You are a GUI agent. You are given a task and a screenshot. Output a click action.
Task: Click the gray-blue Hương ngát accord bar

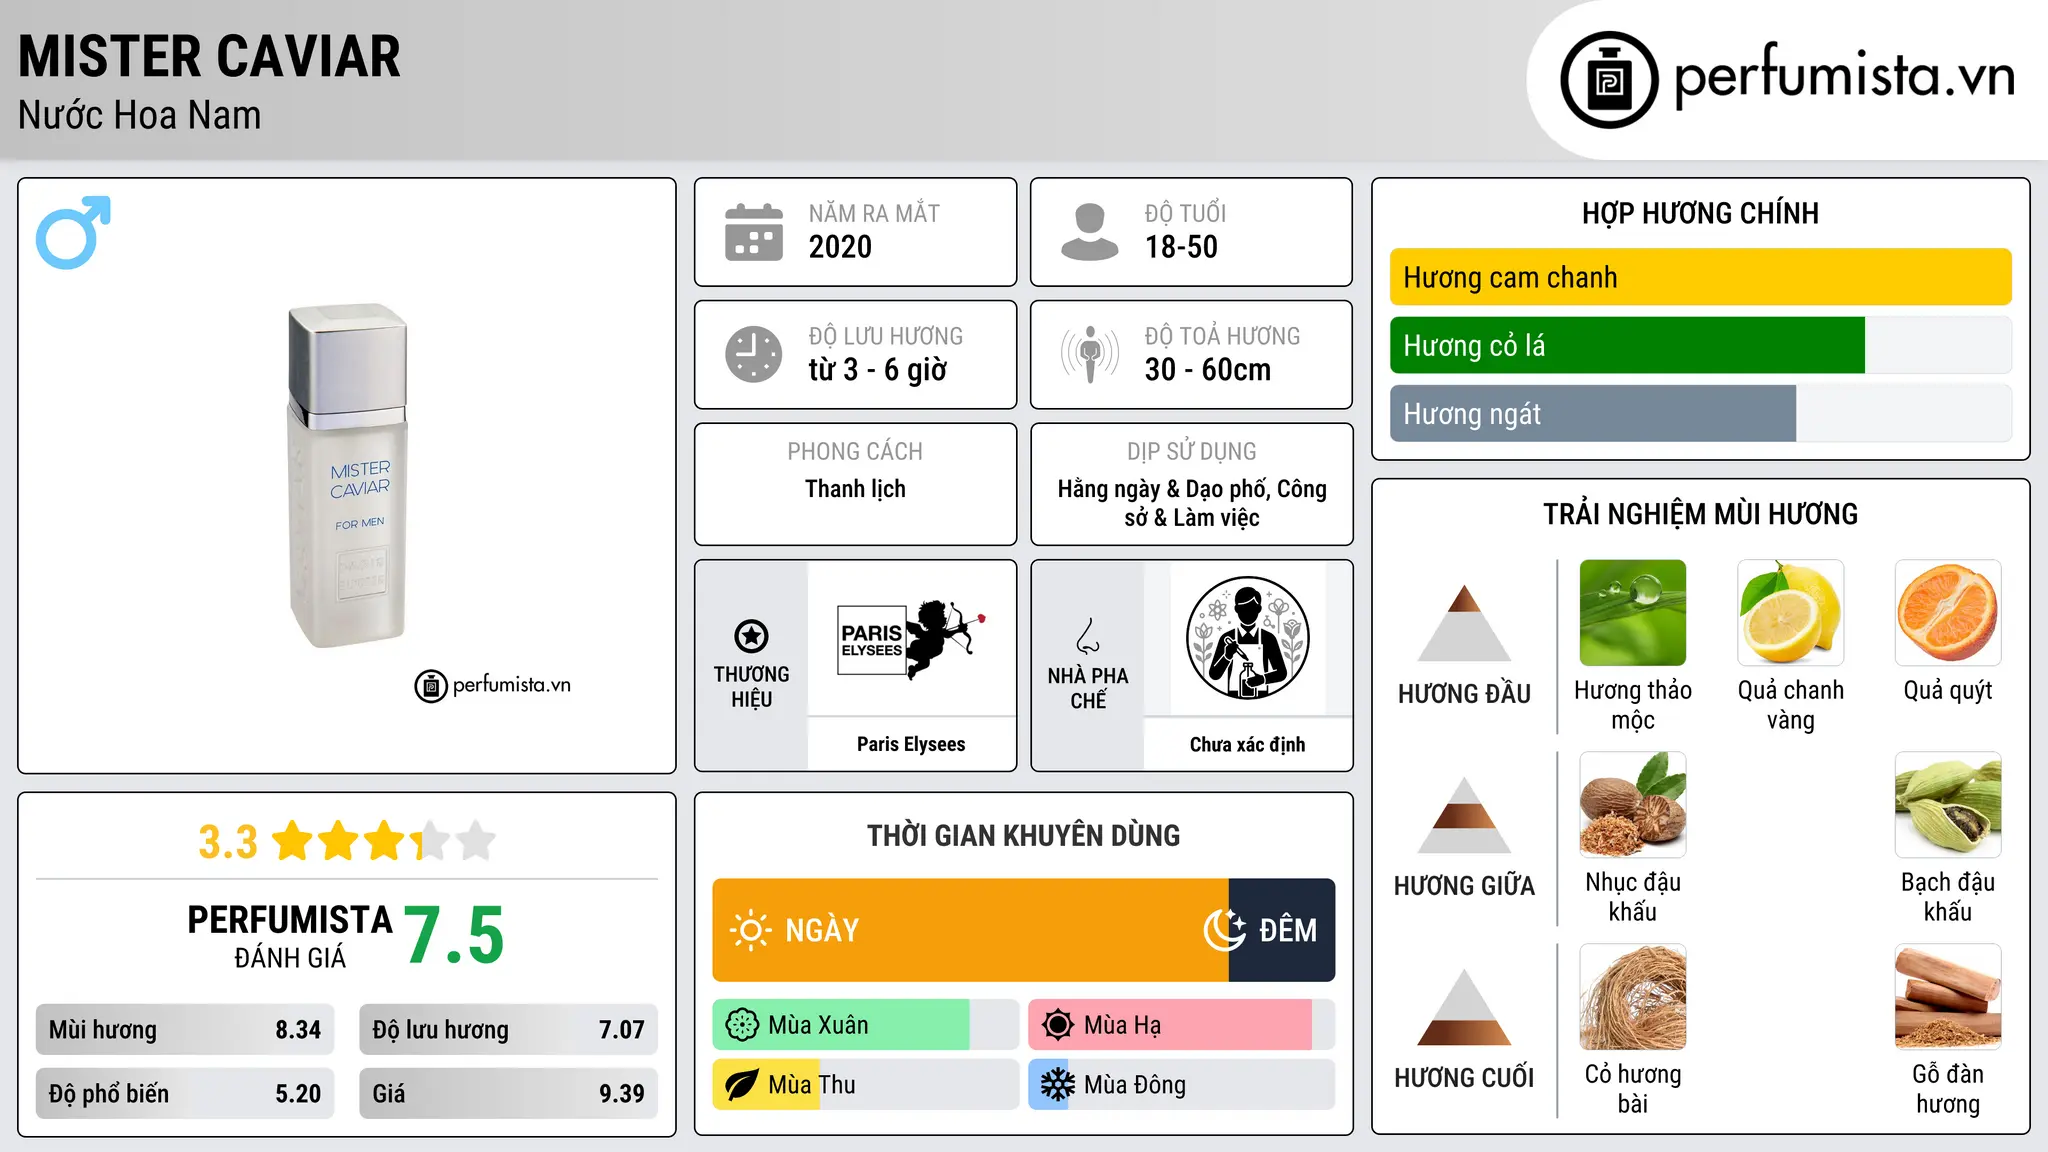click(x=1593, y=413)
